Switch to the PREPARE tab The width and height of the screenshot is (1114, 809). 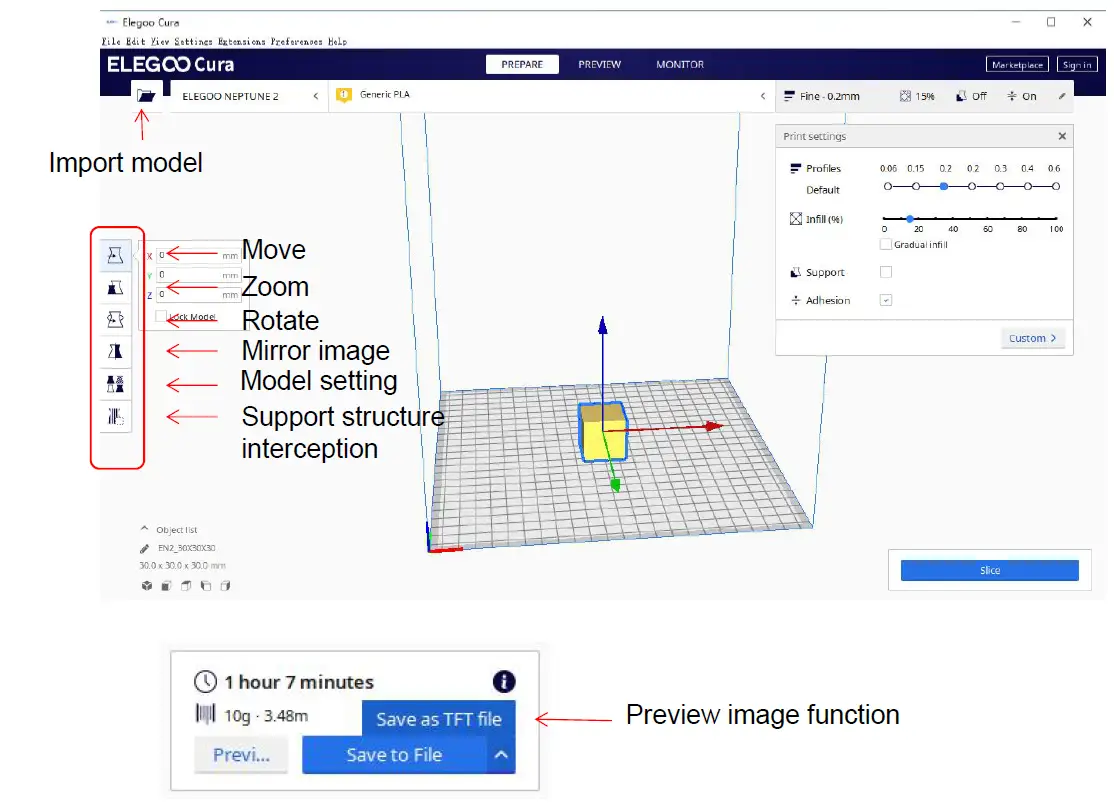(522, 65)
